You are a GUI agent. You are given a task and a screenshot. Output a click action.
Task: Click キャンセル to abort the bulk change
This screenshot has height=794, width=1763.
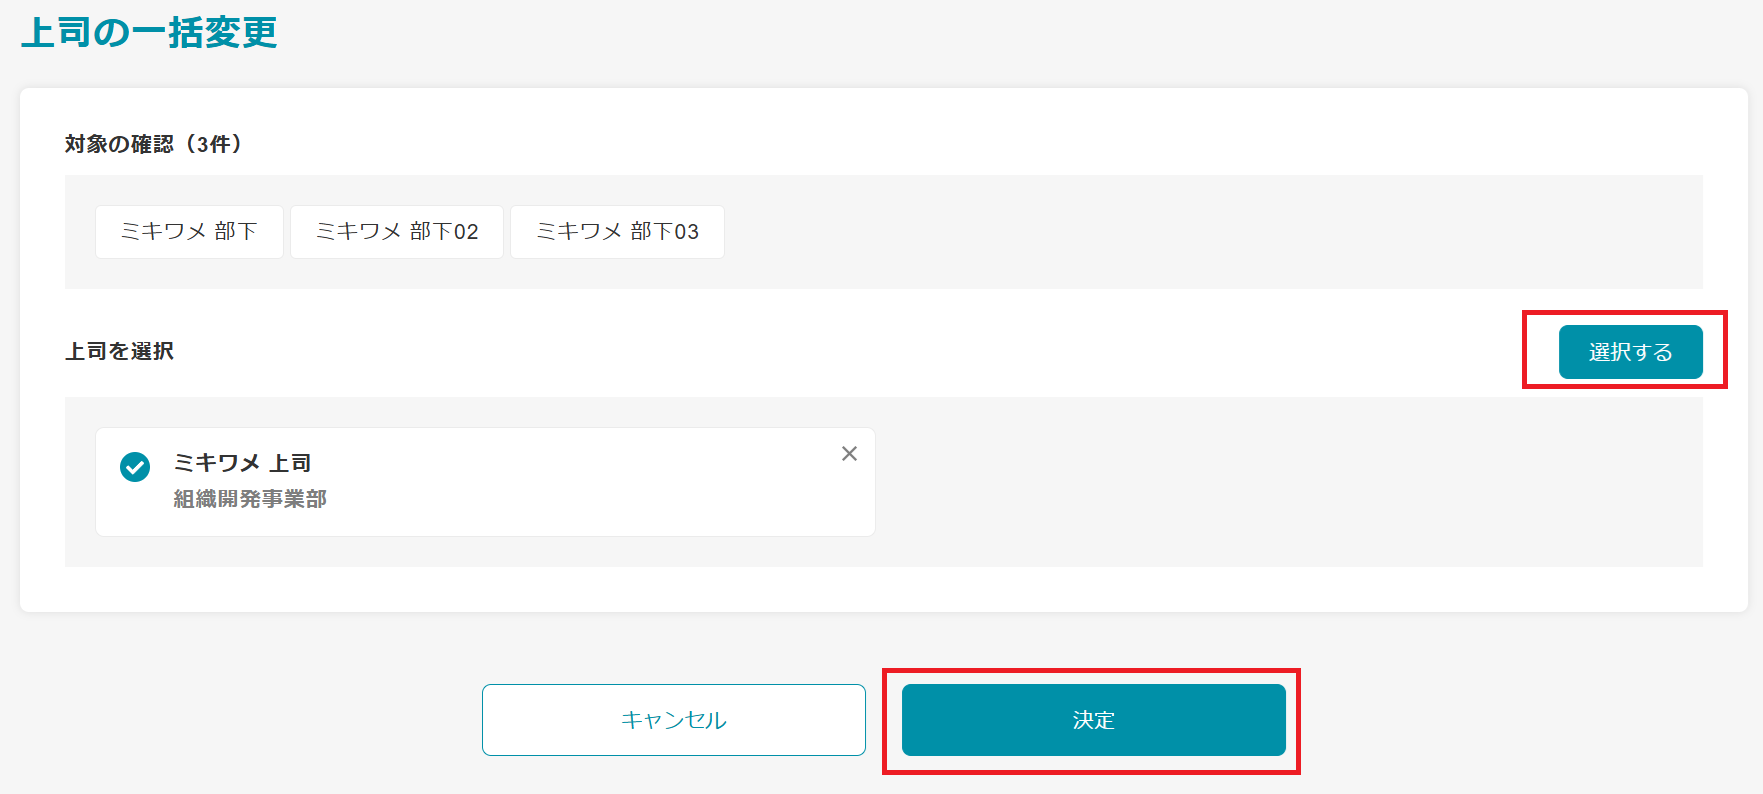point(673,719)
